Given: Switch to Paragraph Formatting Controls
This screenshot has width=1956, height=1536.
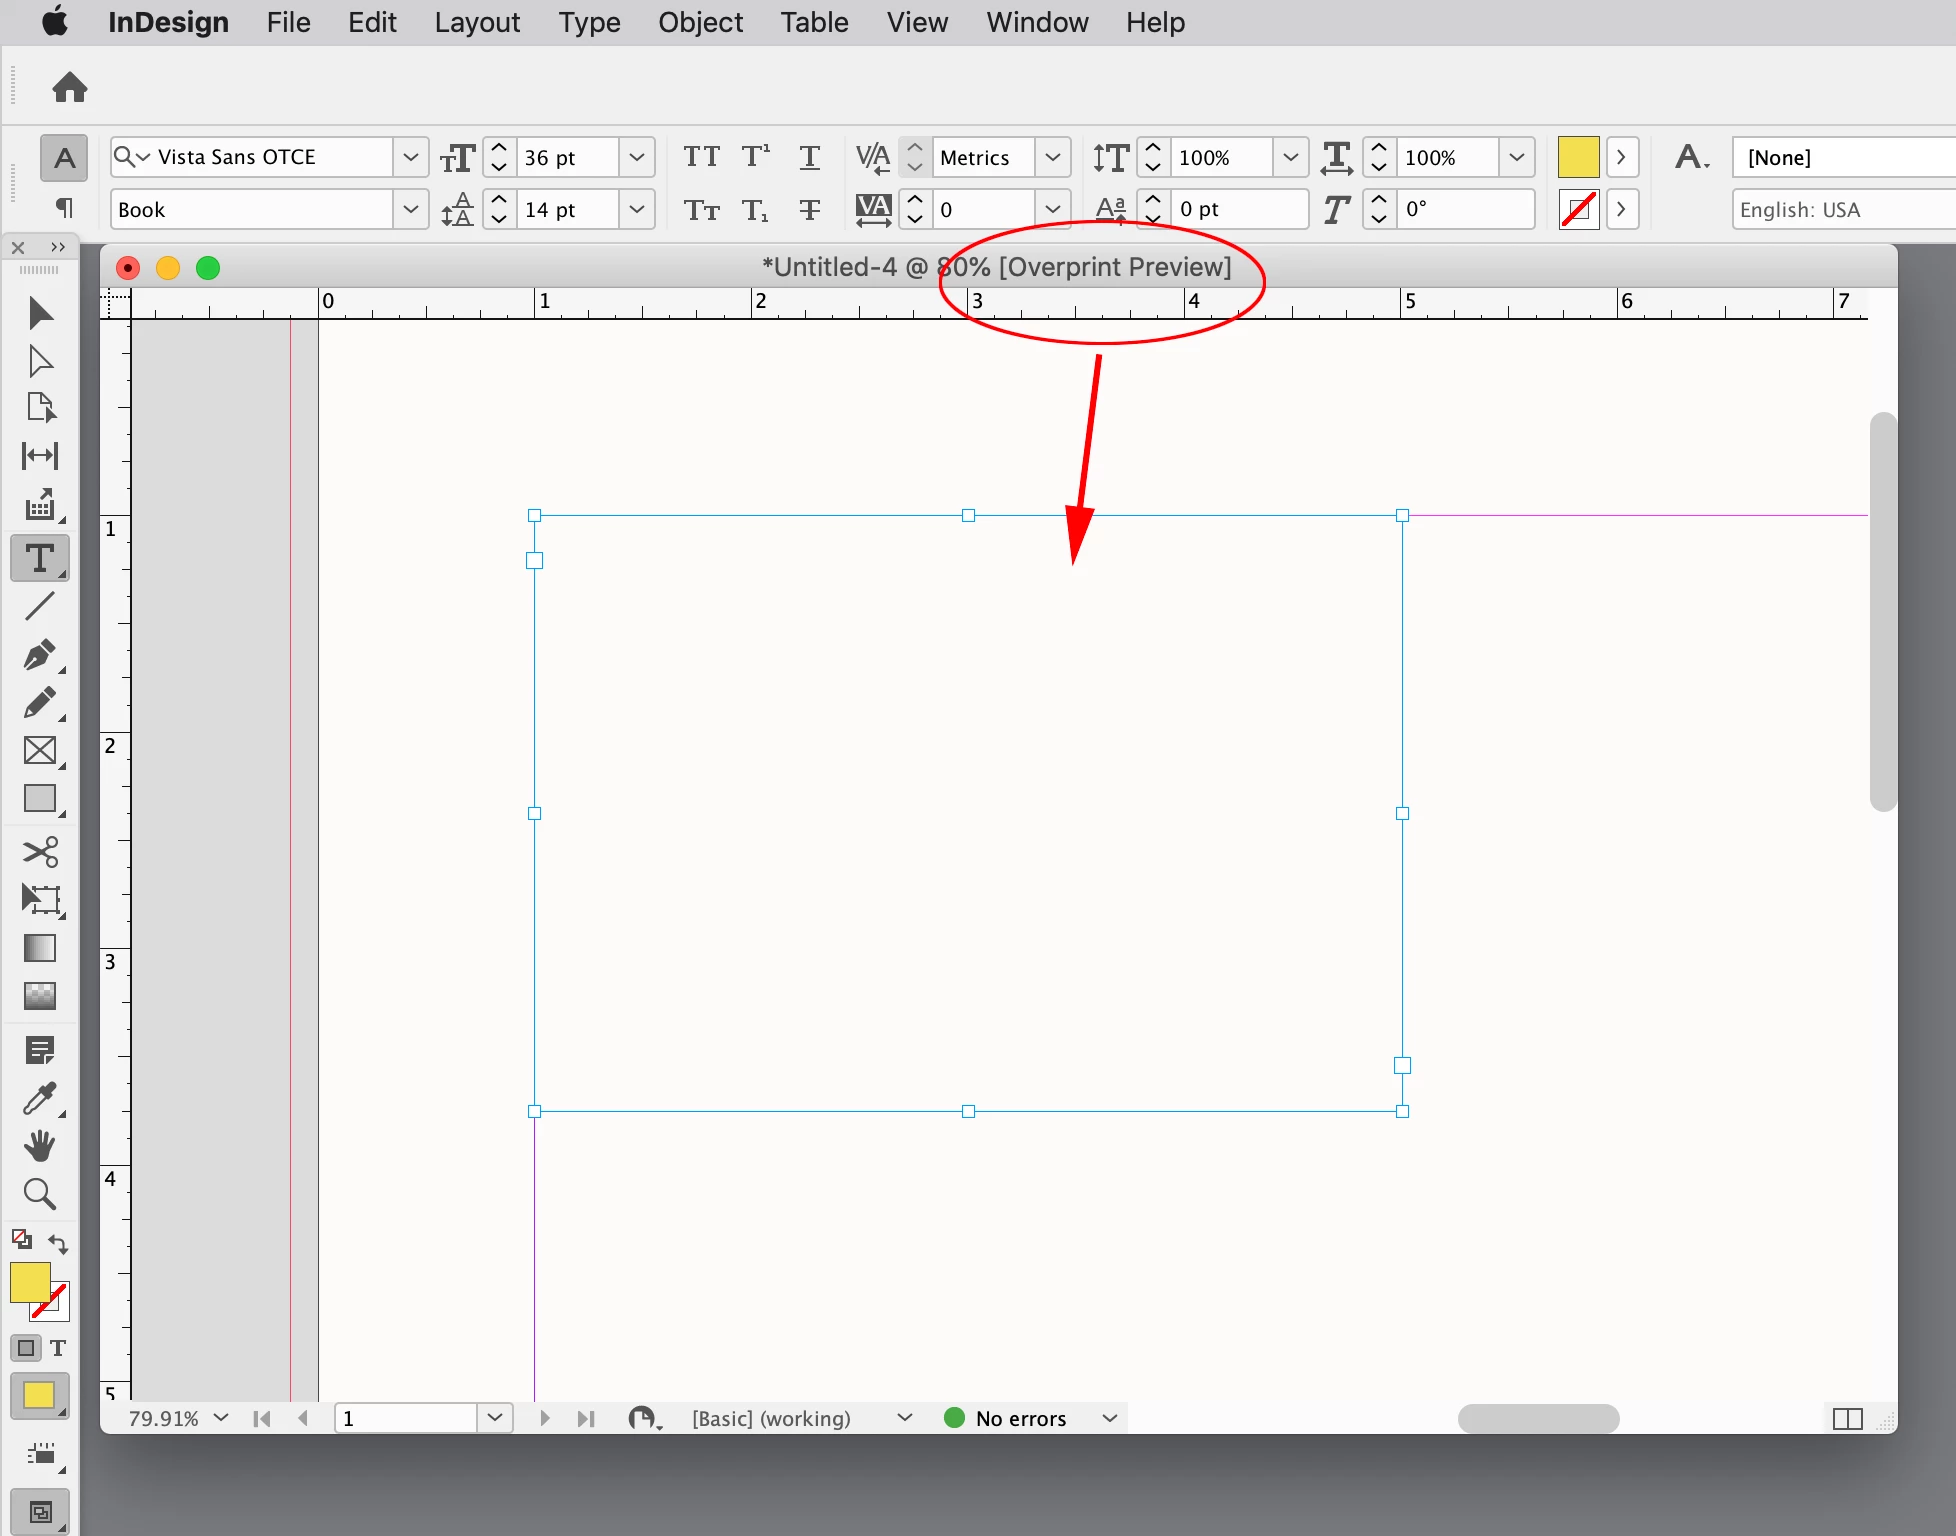Looking at the screenshot, I should pyautogui.click(x=63, y=208).
